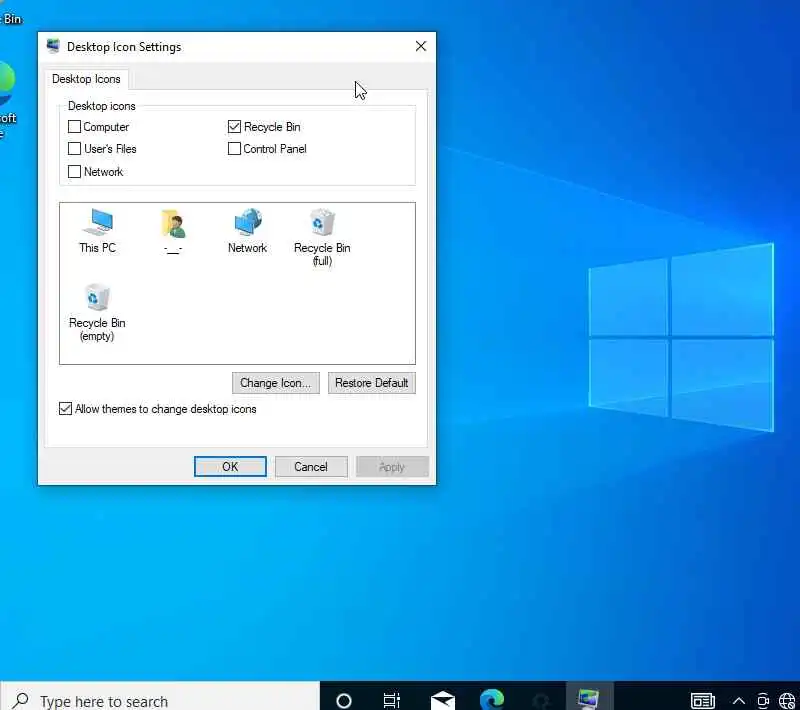800x710 pixels.
Task: Click the Meet Now tray icon
Action: click(763, 701)
